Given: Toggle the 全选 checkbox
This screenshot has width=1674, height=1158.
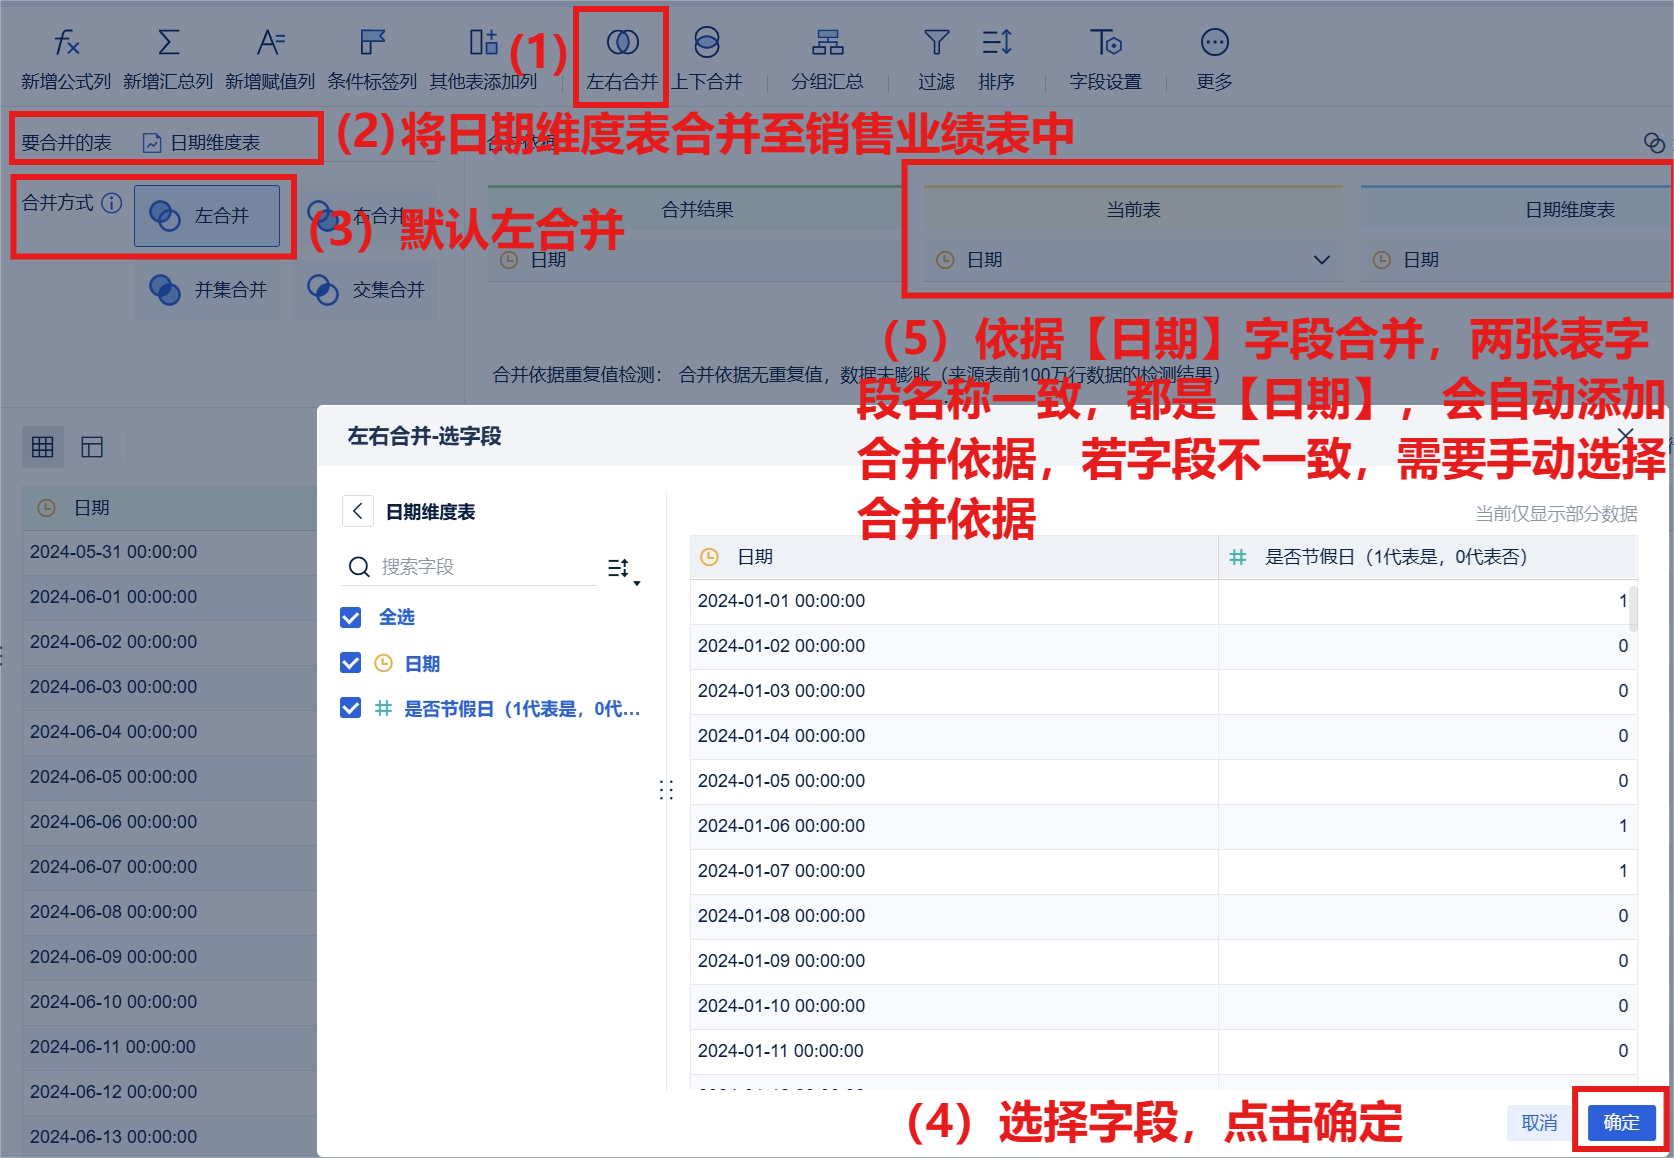Looking at the screenshot, I should 351,618.
